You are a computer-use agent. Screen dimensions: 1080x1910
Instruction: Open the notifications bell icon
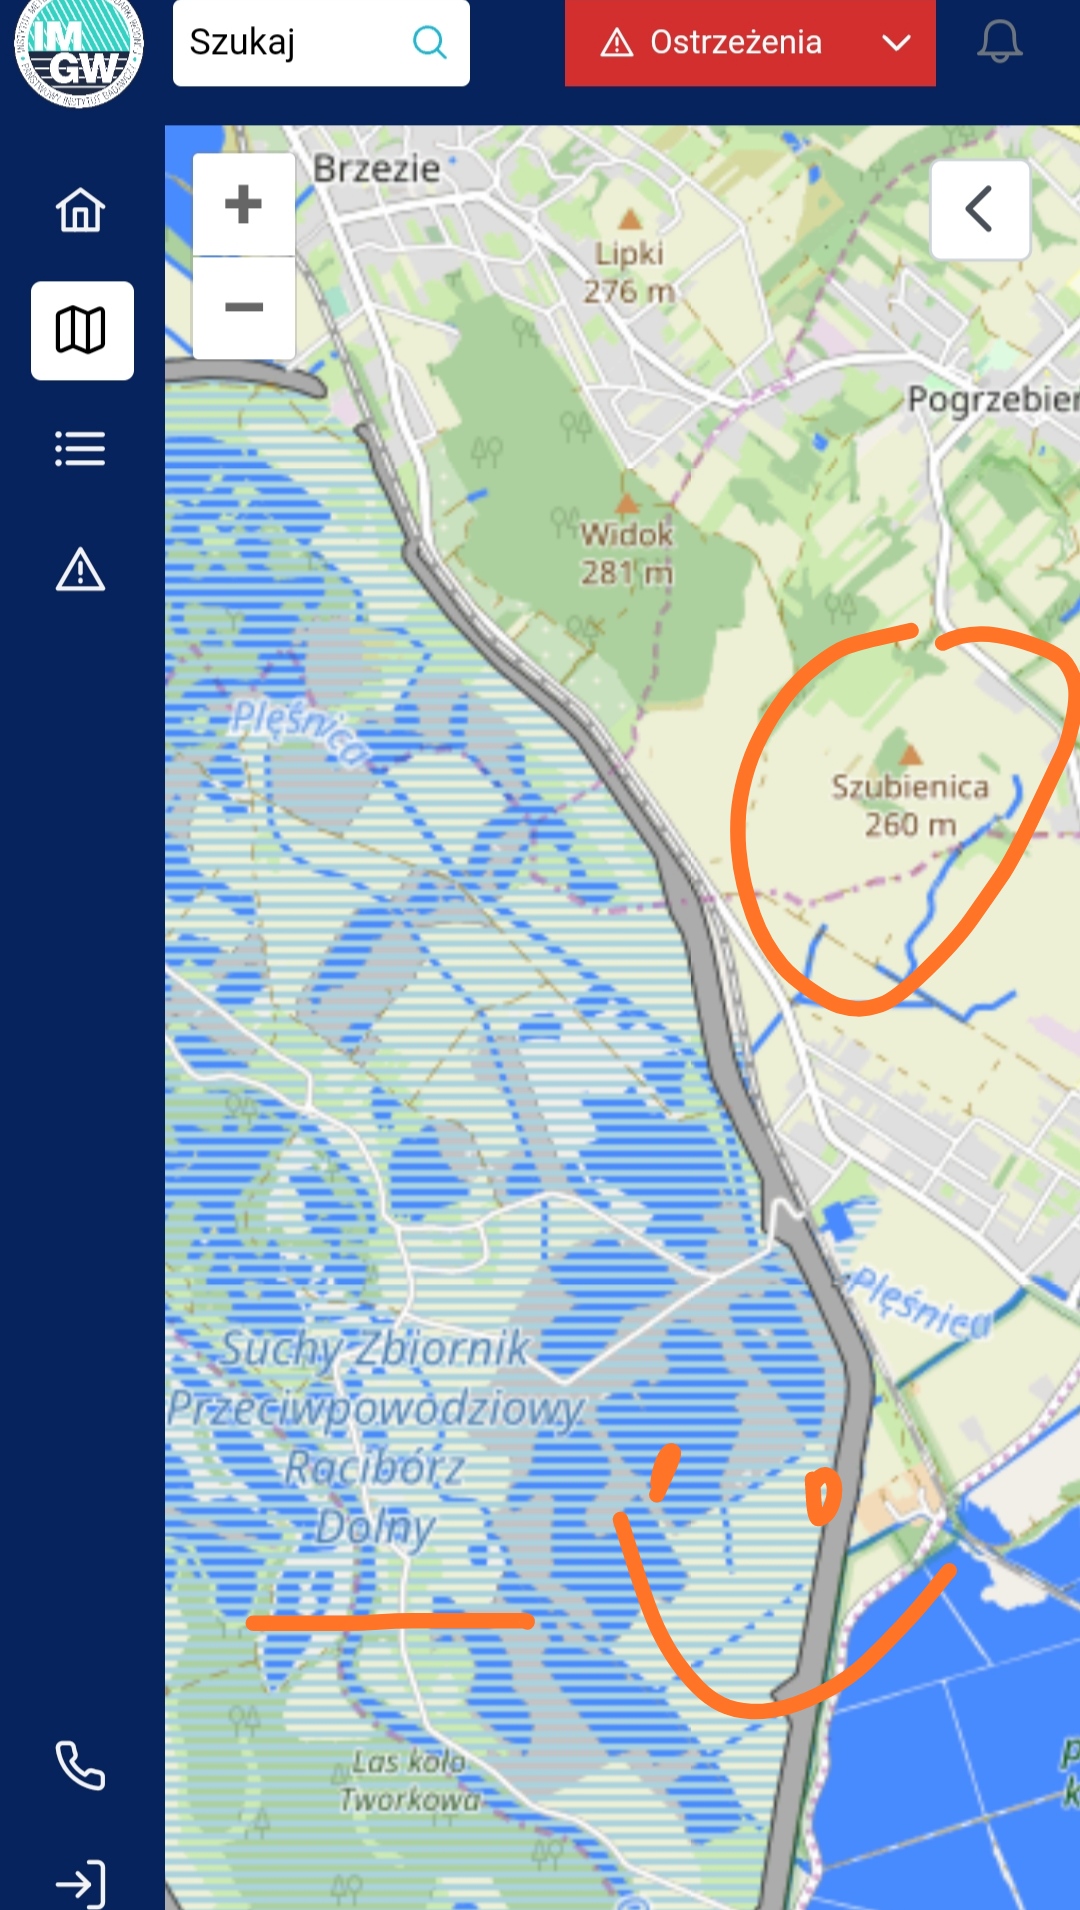[999, 42]
